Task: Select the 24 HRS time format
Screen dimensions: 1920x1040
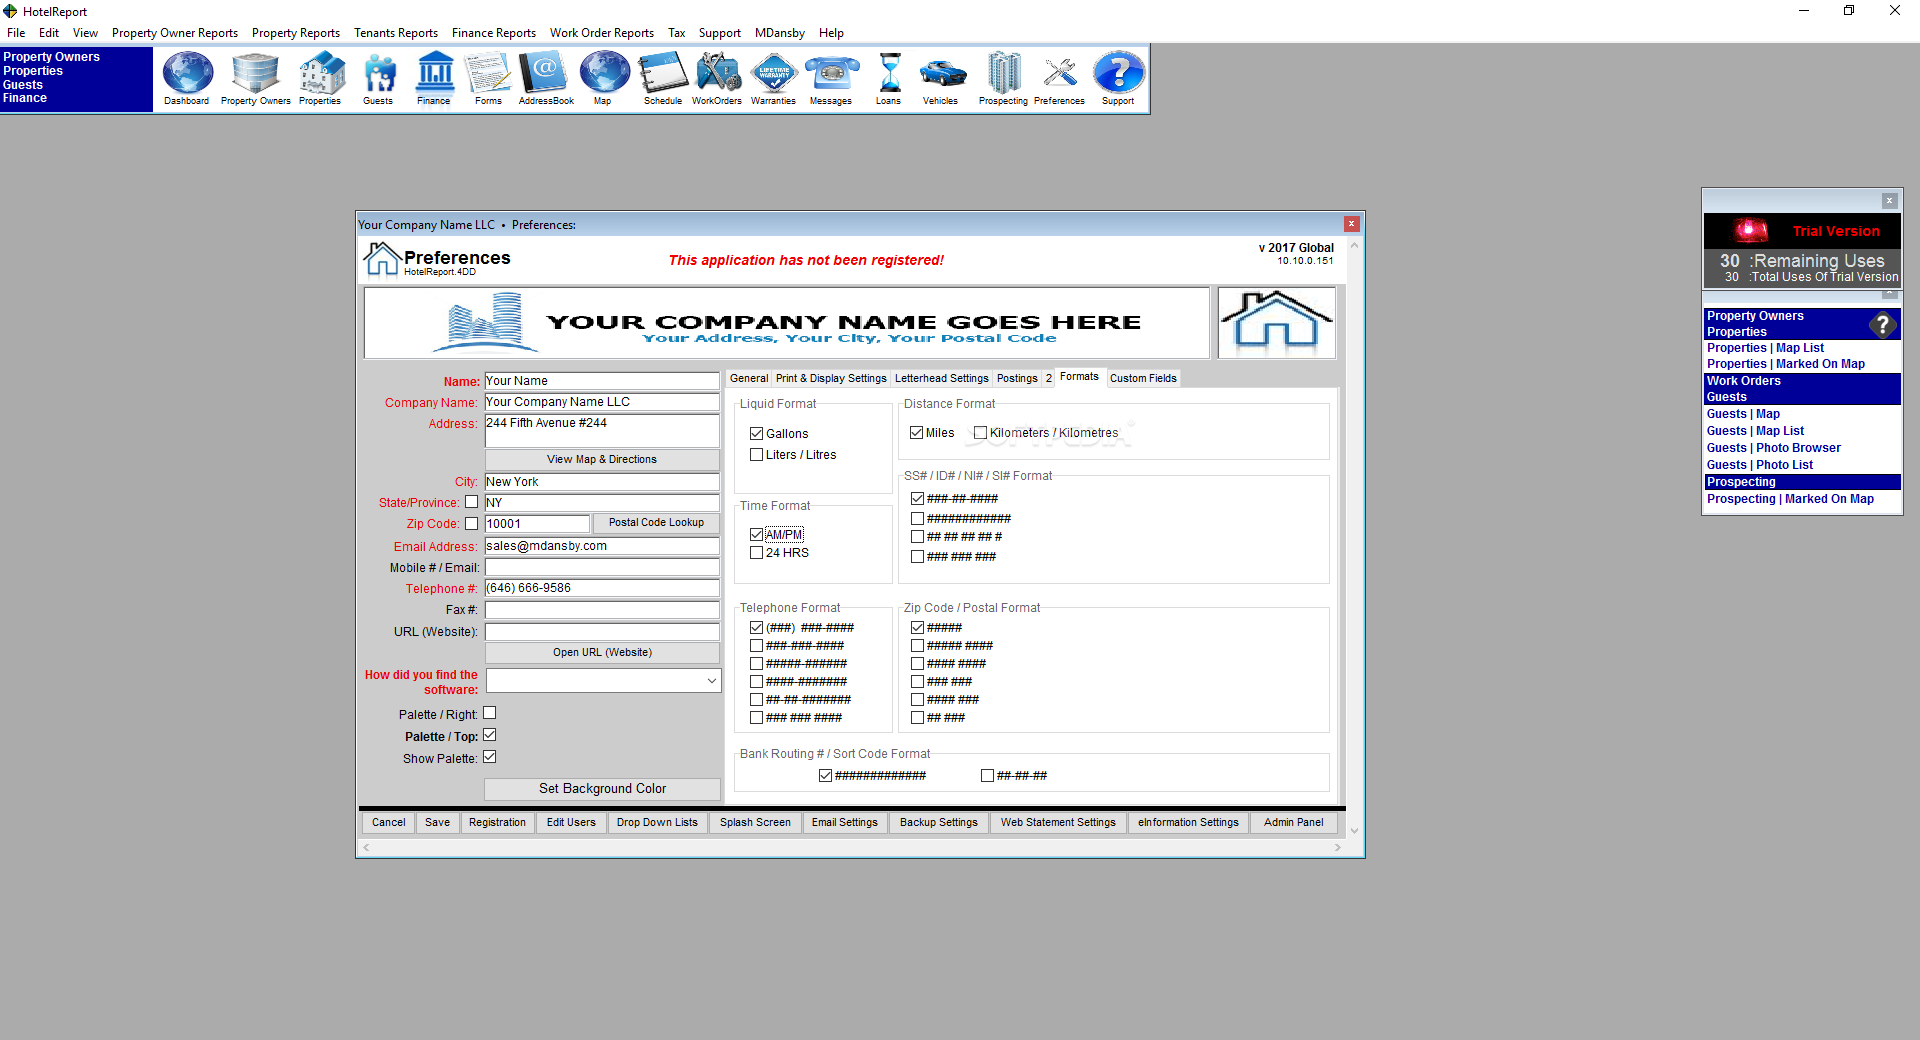Action: point(757,553)
